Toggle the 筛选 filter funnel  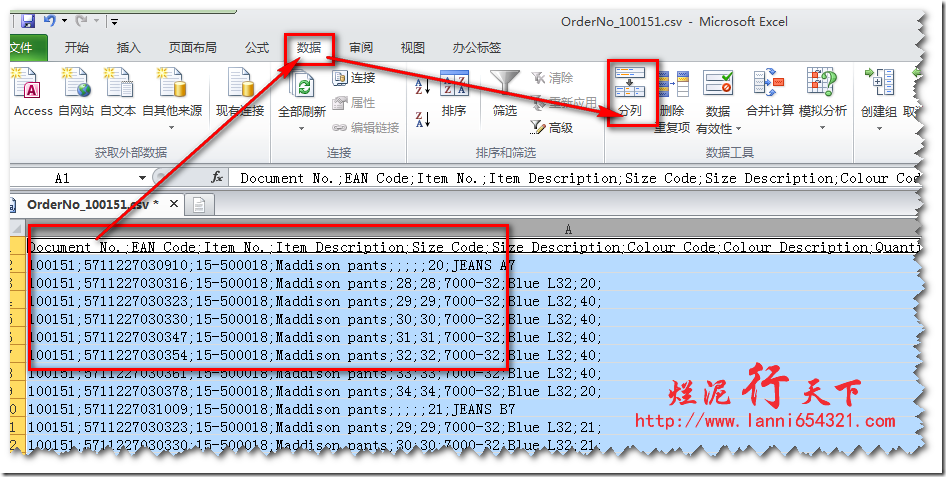click(x=504, y=93)
